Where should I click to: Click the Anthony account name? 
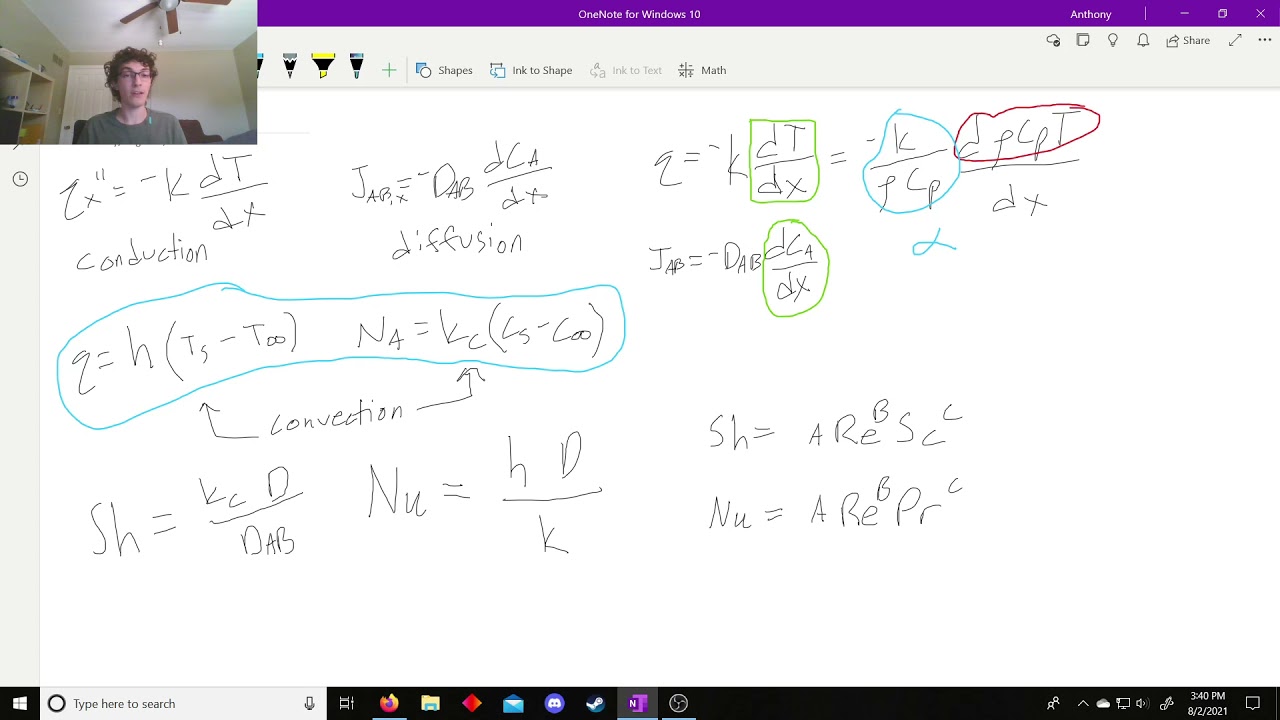click(x=1090, y=14)
